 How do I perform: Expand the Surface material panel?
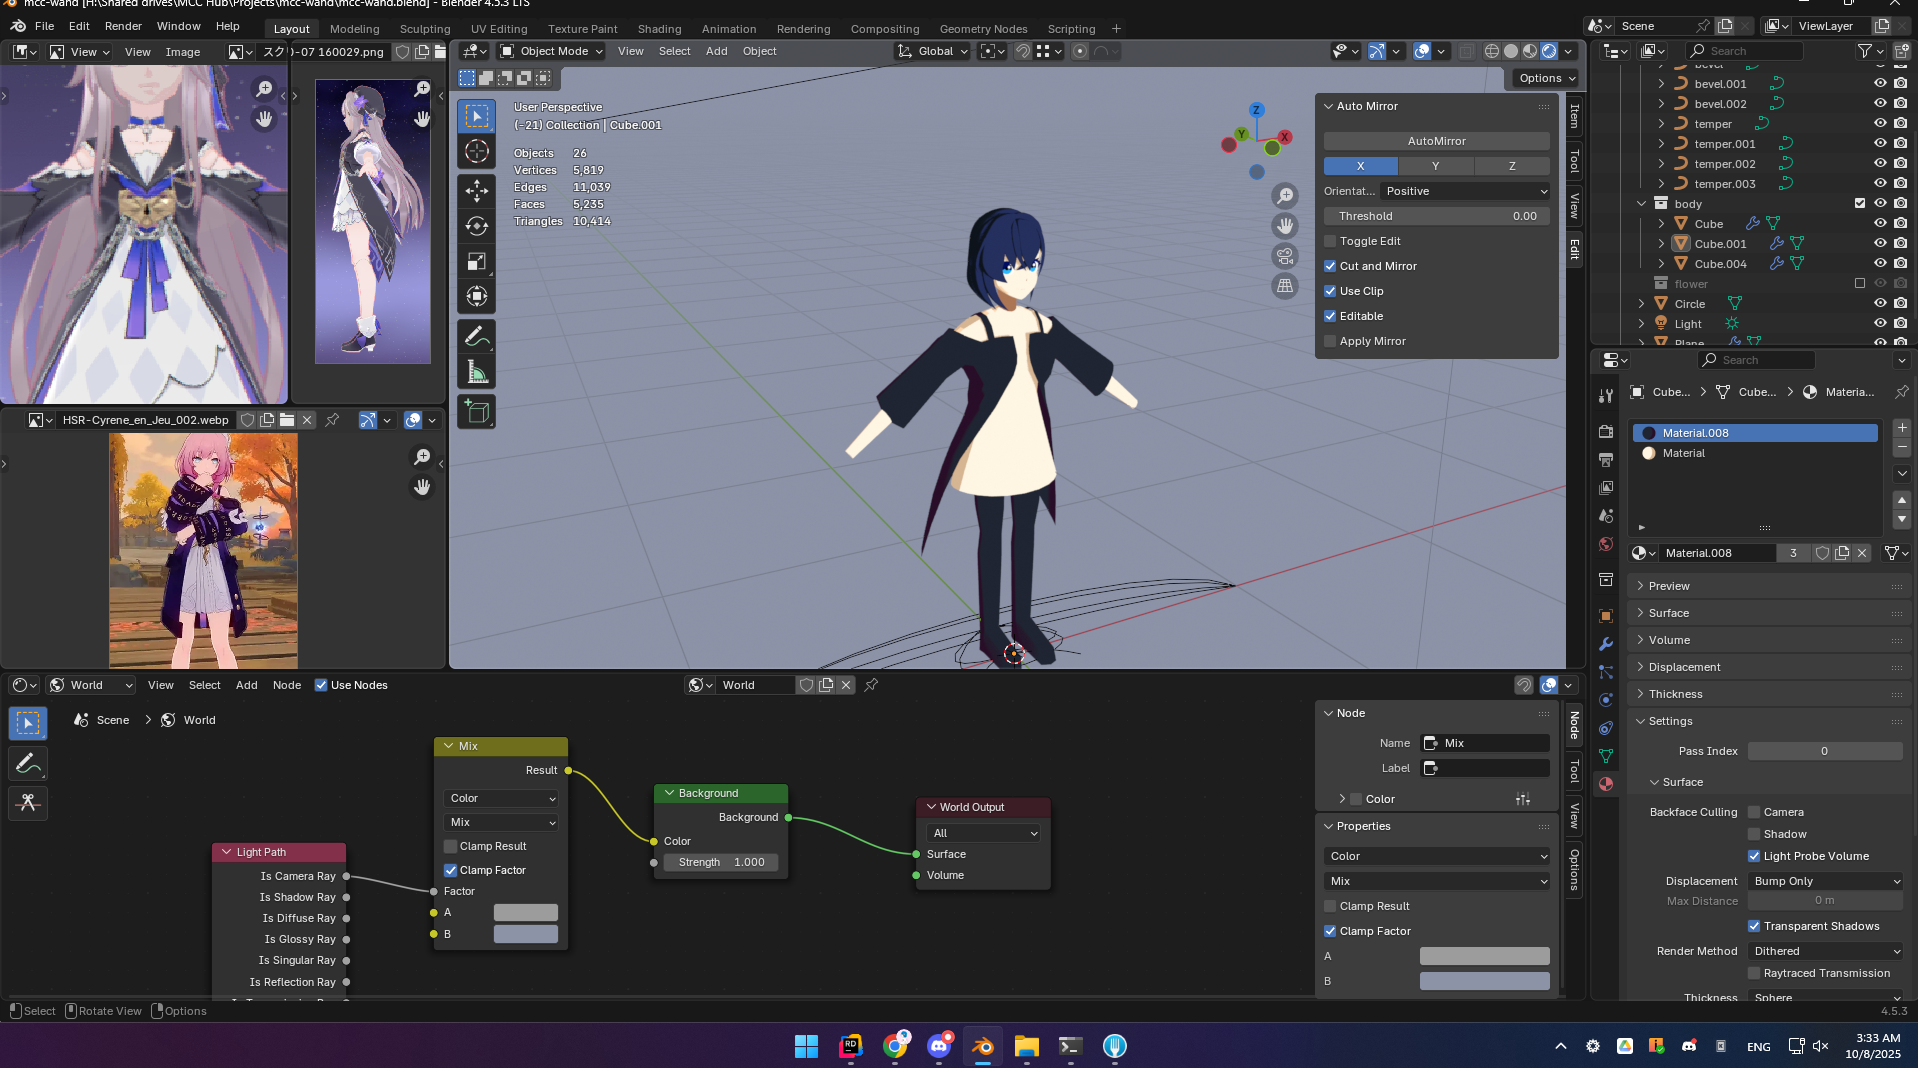(1669, 613)
